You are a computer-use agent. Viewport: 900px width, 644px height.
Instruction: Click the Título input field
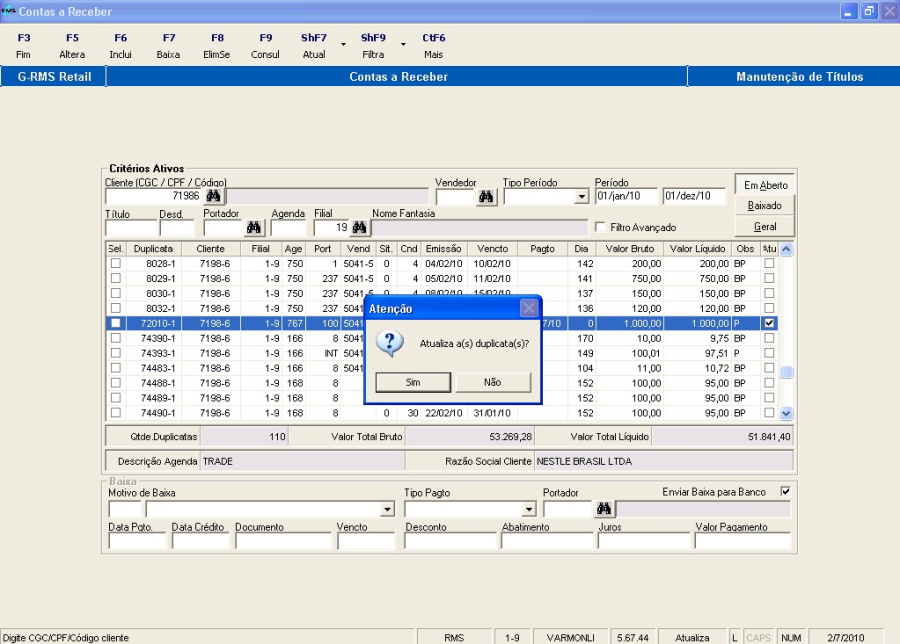click(x=129, y=229)
